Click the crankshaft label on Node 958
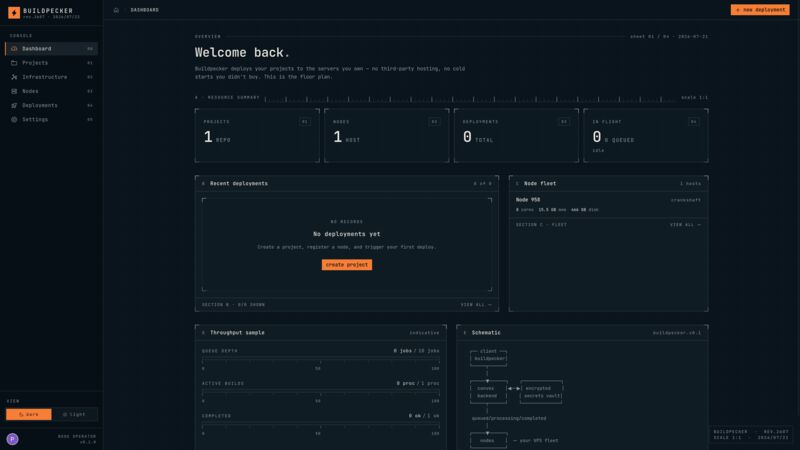The height and width of the screenshot is (450, 800). point(686,201)
